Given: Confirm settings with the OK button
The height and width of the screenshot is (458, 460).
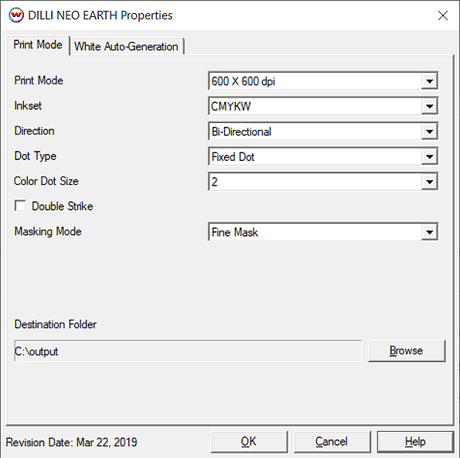Looking at the screenshot, I should click(249, 442).
